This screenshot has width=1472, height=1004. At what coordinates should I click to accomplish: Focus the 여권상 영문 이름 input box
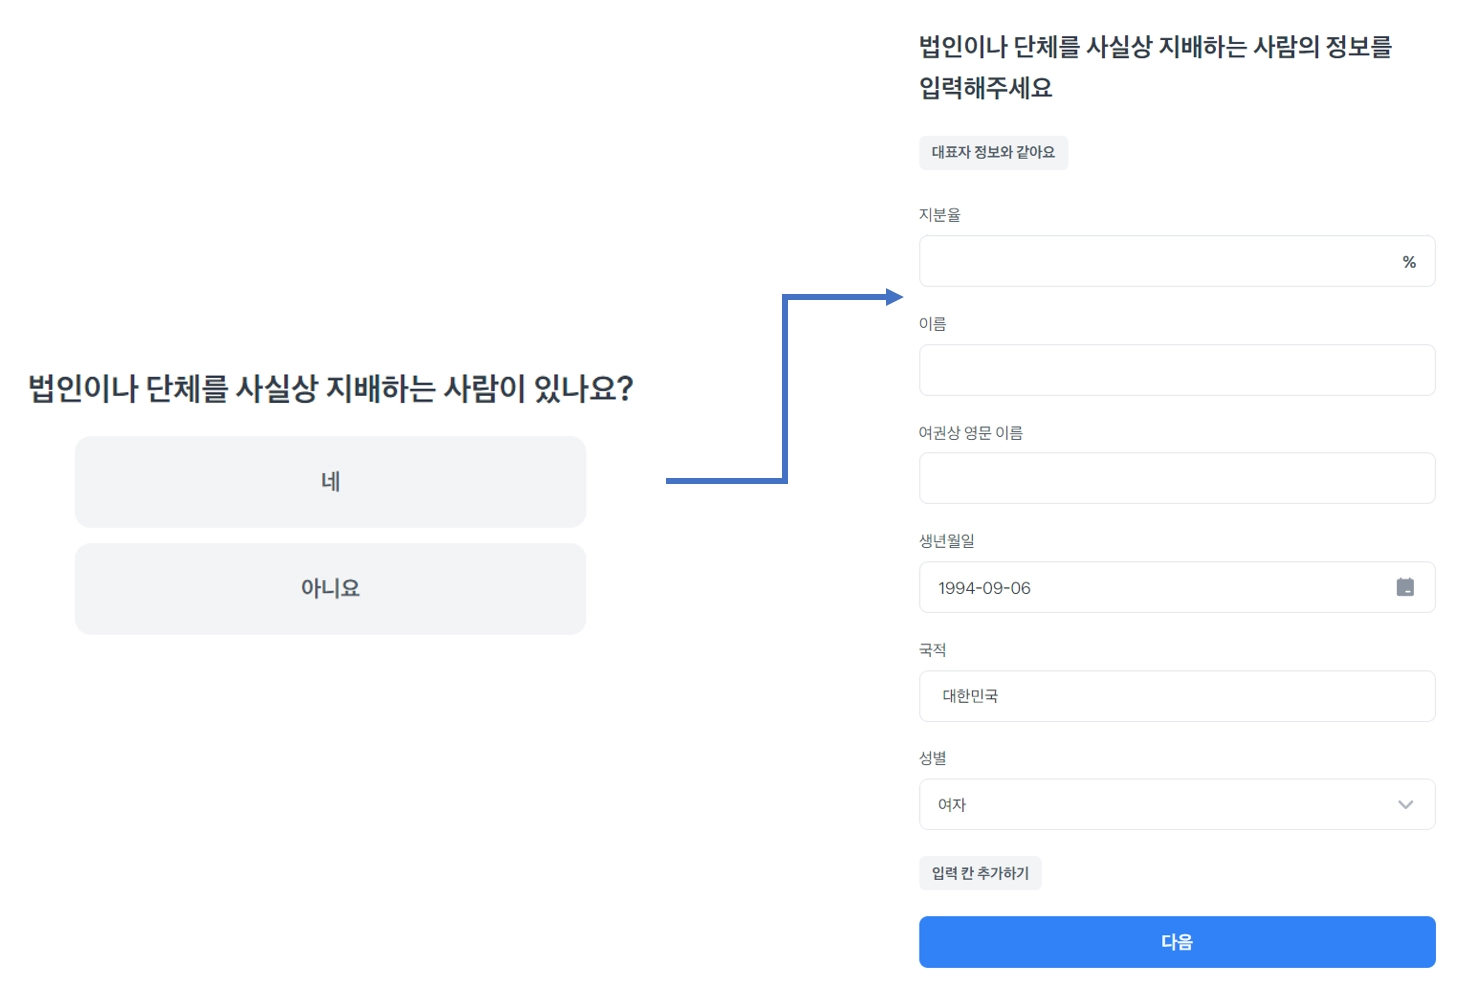point(1177,478)
